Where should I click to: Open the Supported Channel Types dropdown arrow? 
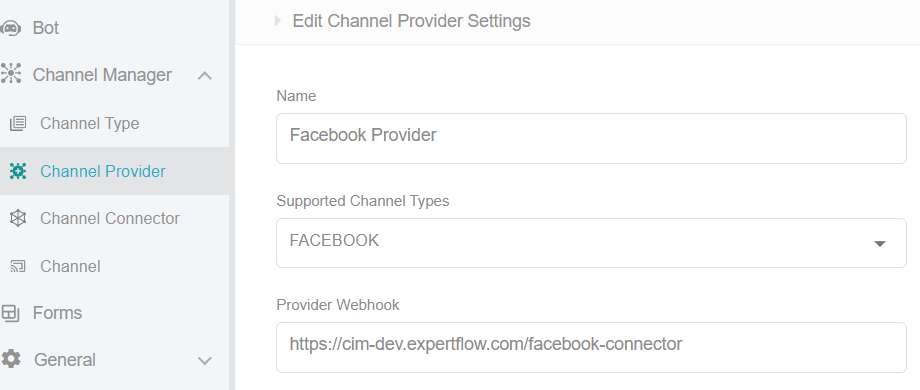880,243
